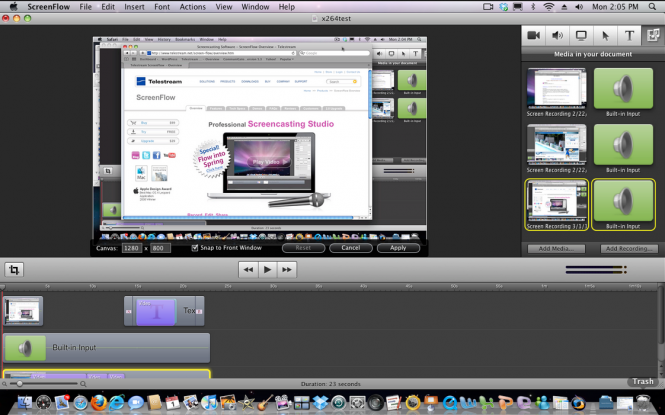Open Spotlight search
This screenshot has height=415, width=665.
[x=652, y=7]
